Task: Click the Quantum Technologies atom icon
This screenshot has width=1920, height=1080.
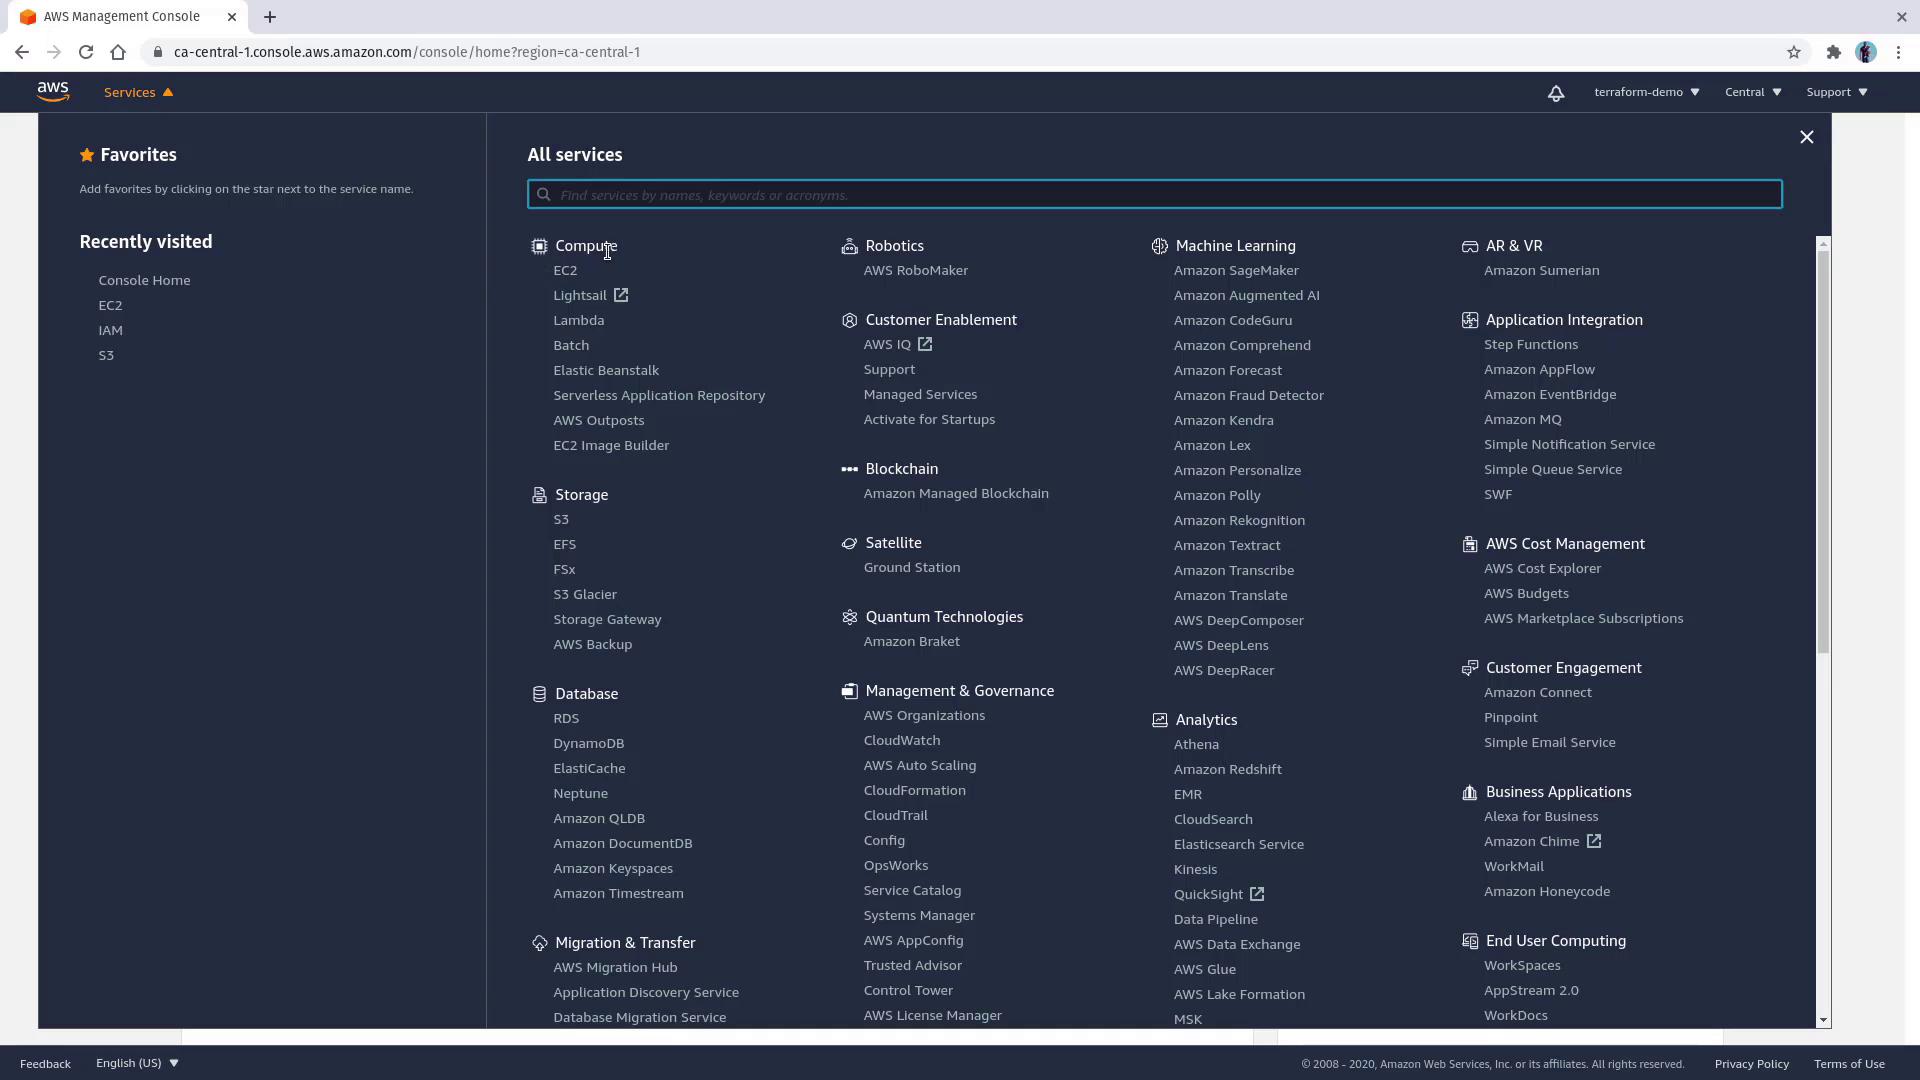Action: pyautogui.click(x=849, y=617)
